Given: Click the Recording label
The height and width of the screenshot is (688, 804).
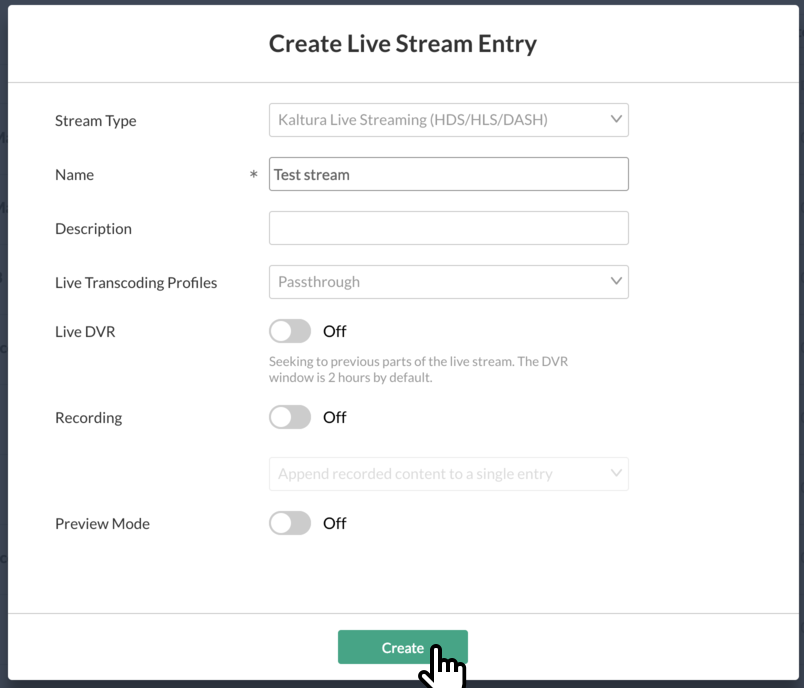Looking at the screenshot, I should [x=88, y=418].
